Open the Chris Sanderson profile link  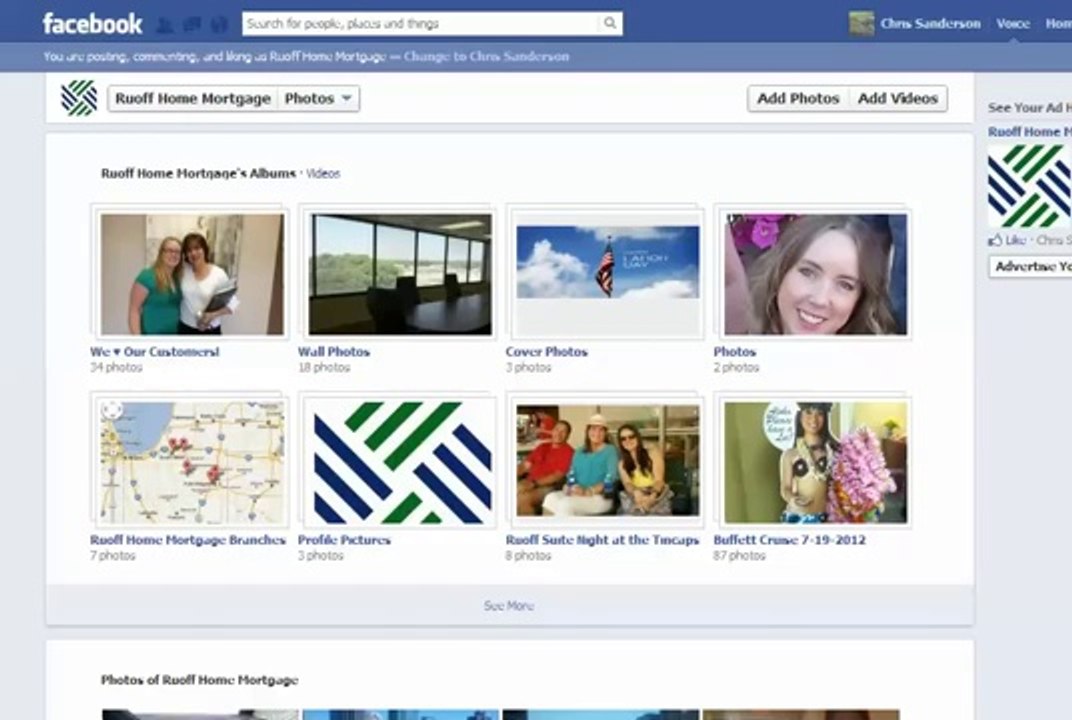(930, 23)
